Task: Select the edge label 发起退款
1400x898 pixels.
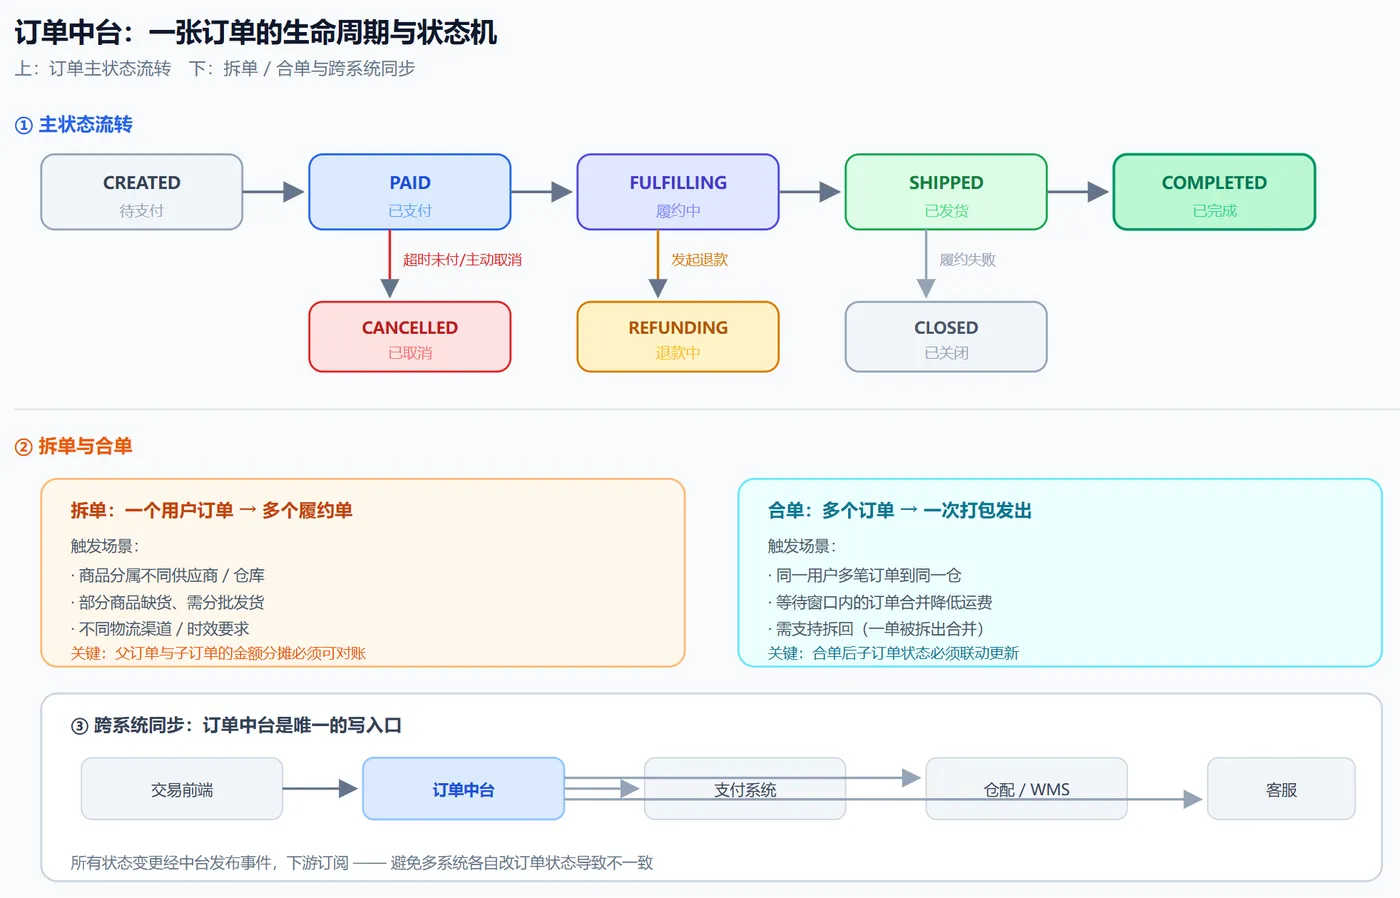Action: [699, 259]
